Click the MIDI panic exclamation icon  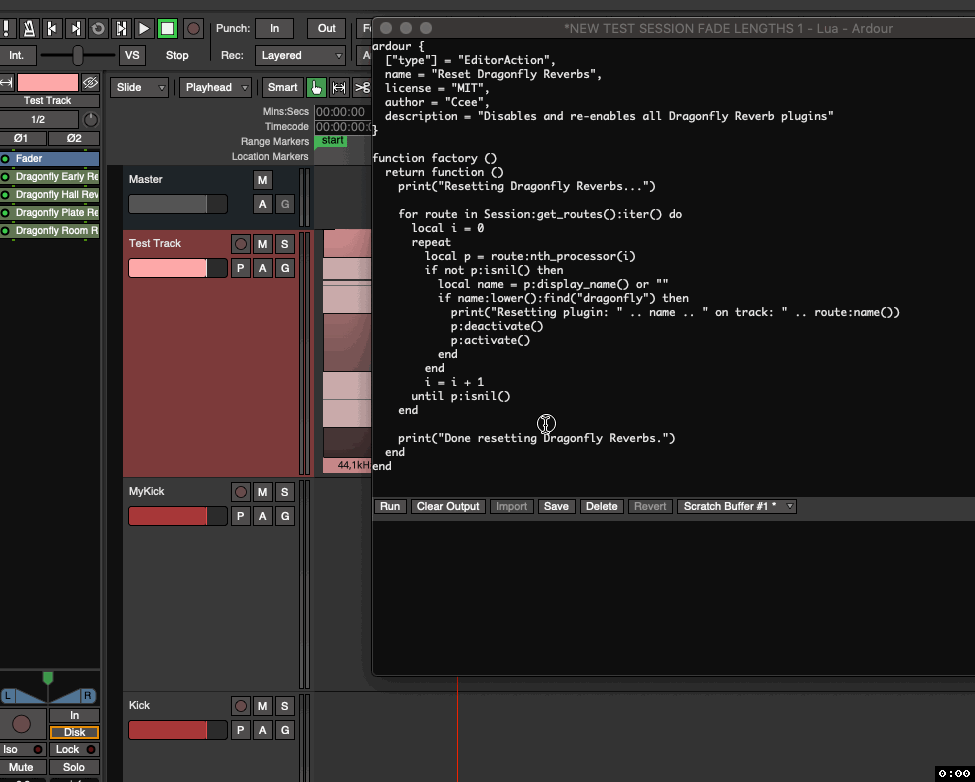tap(8, 28)
